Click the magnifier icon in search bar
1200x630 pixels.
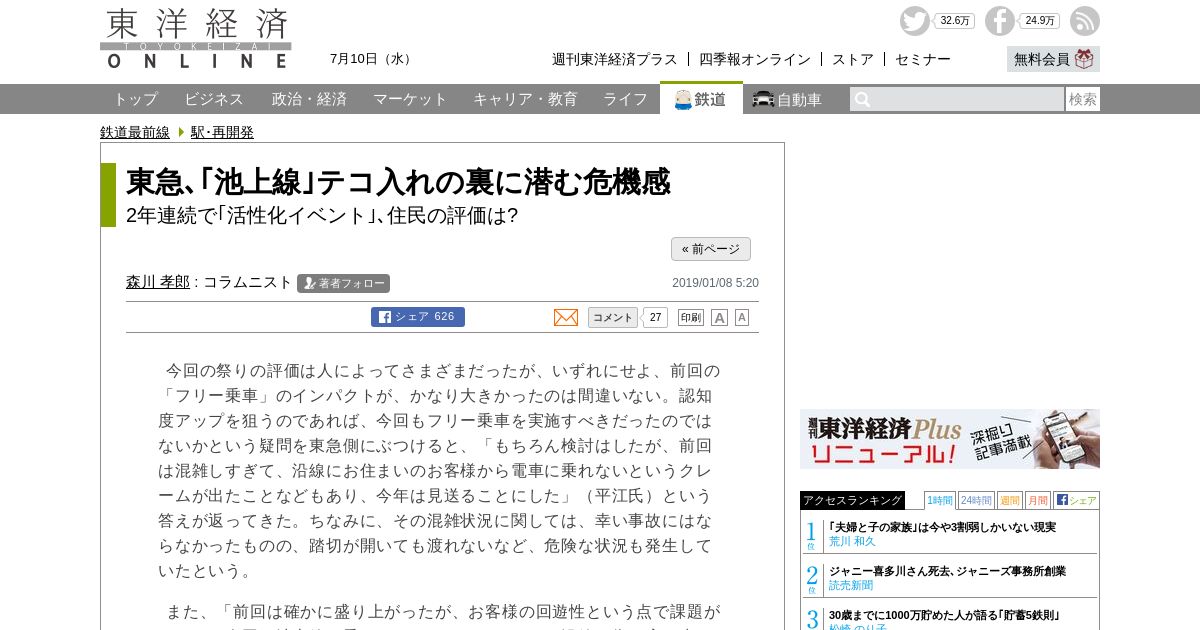point(862,99)
